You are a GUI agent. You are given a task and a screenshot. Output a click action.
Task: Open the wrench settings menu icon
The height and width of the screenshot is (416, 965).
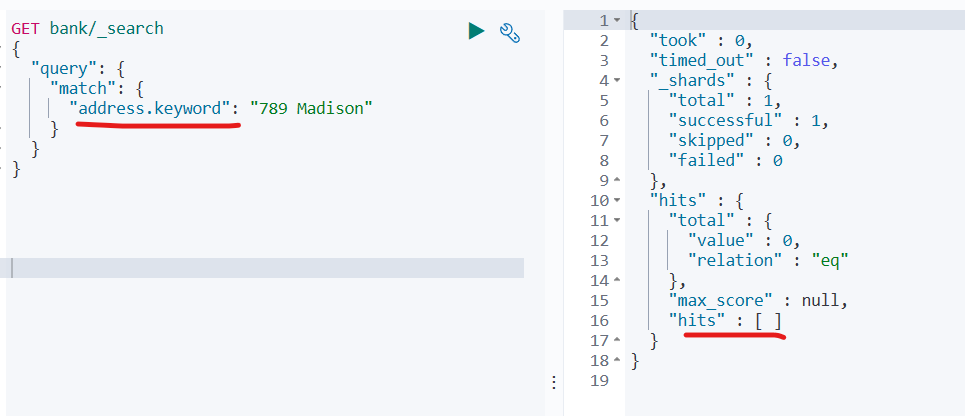[x=510, y=33]
